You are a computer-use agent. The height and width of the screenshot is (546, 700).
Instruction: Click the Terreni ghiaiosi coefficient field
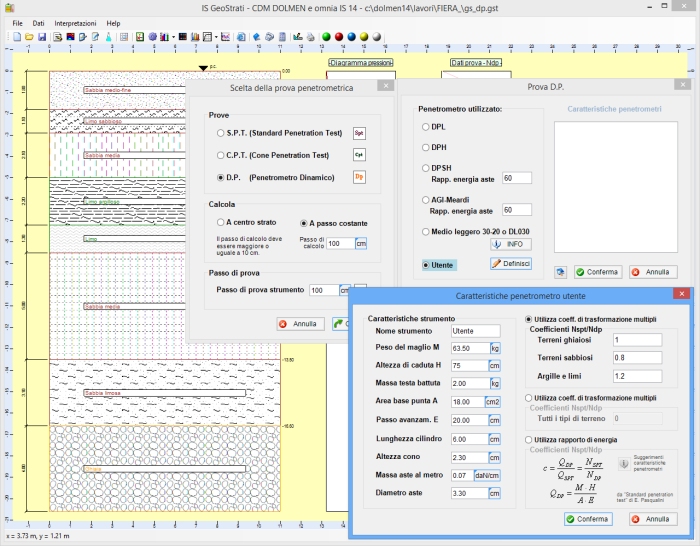tap(637, 340)
